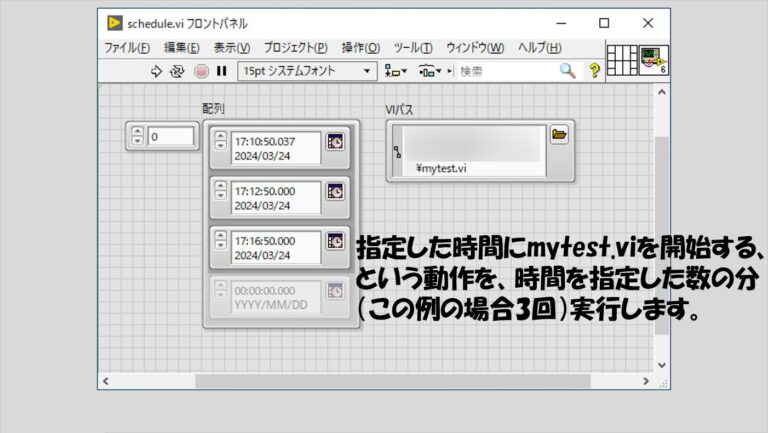Expand the Distribute Objects dropdown
768x433 pixels.
431,71
